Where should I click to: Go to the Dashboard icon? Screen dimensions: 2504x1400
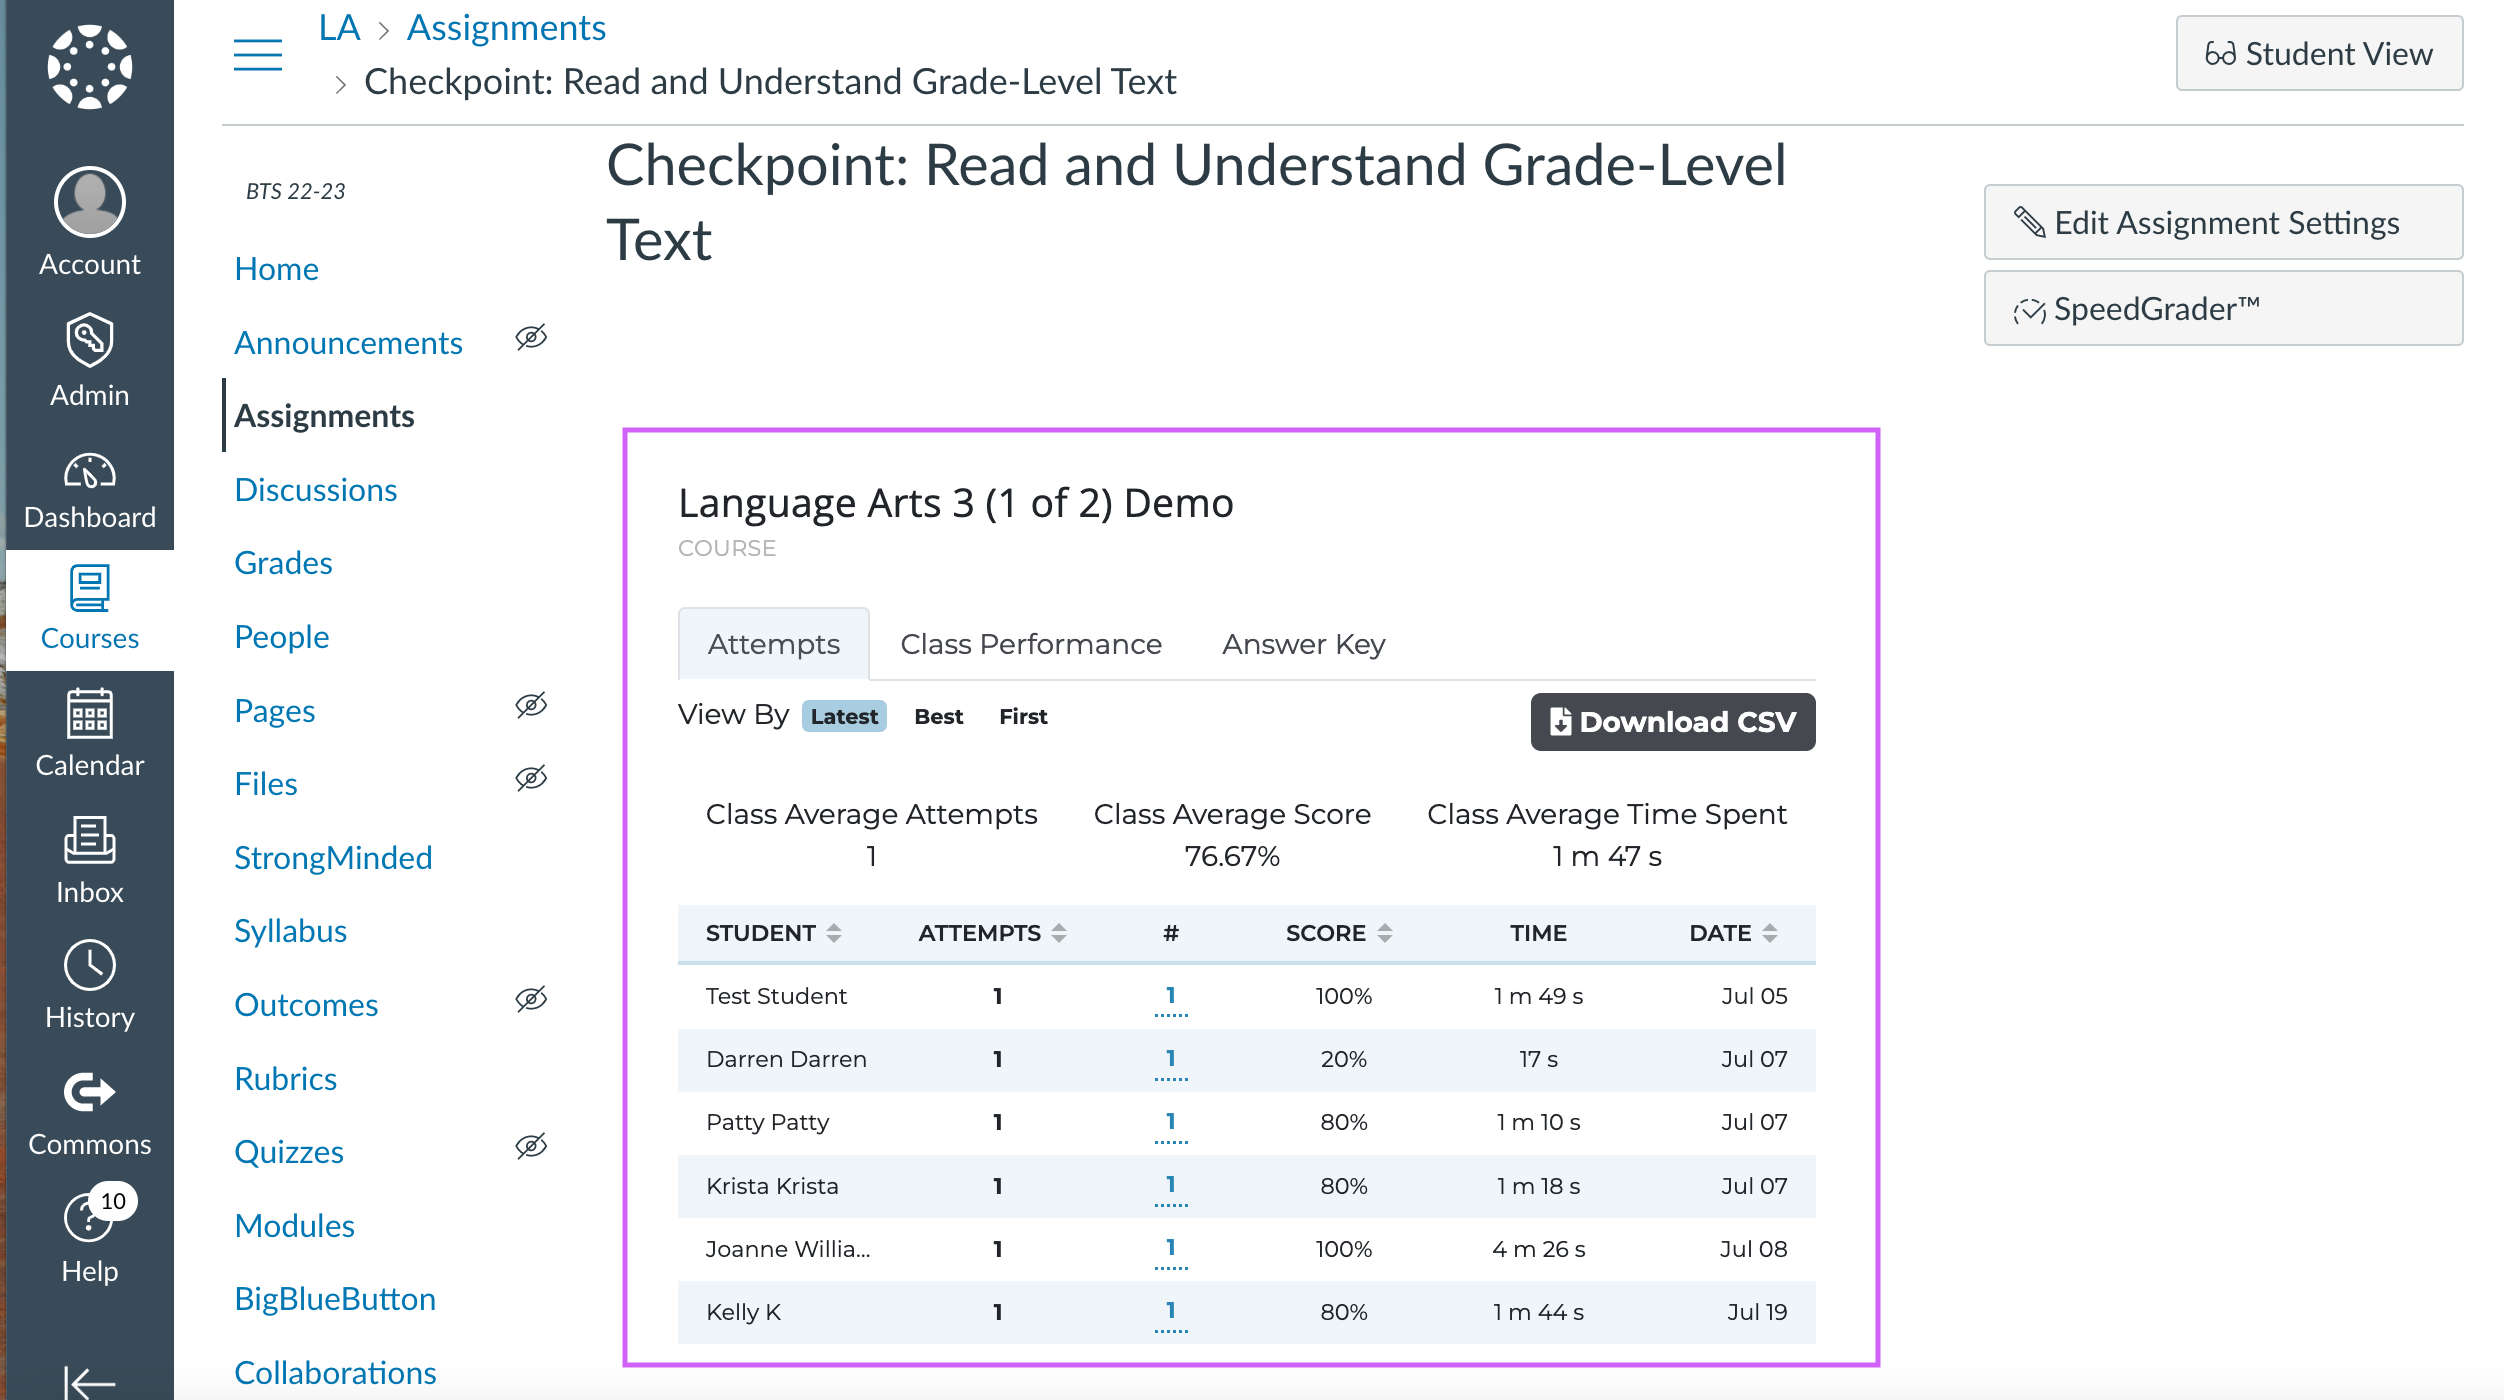(x=90, y=472)
